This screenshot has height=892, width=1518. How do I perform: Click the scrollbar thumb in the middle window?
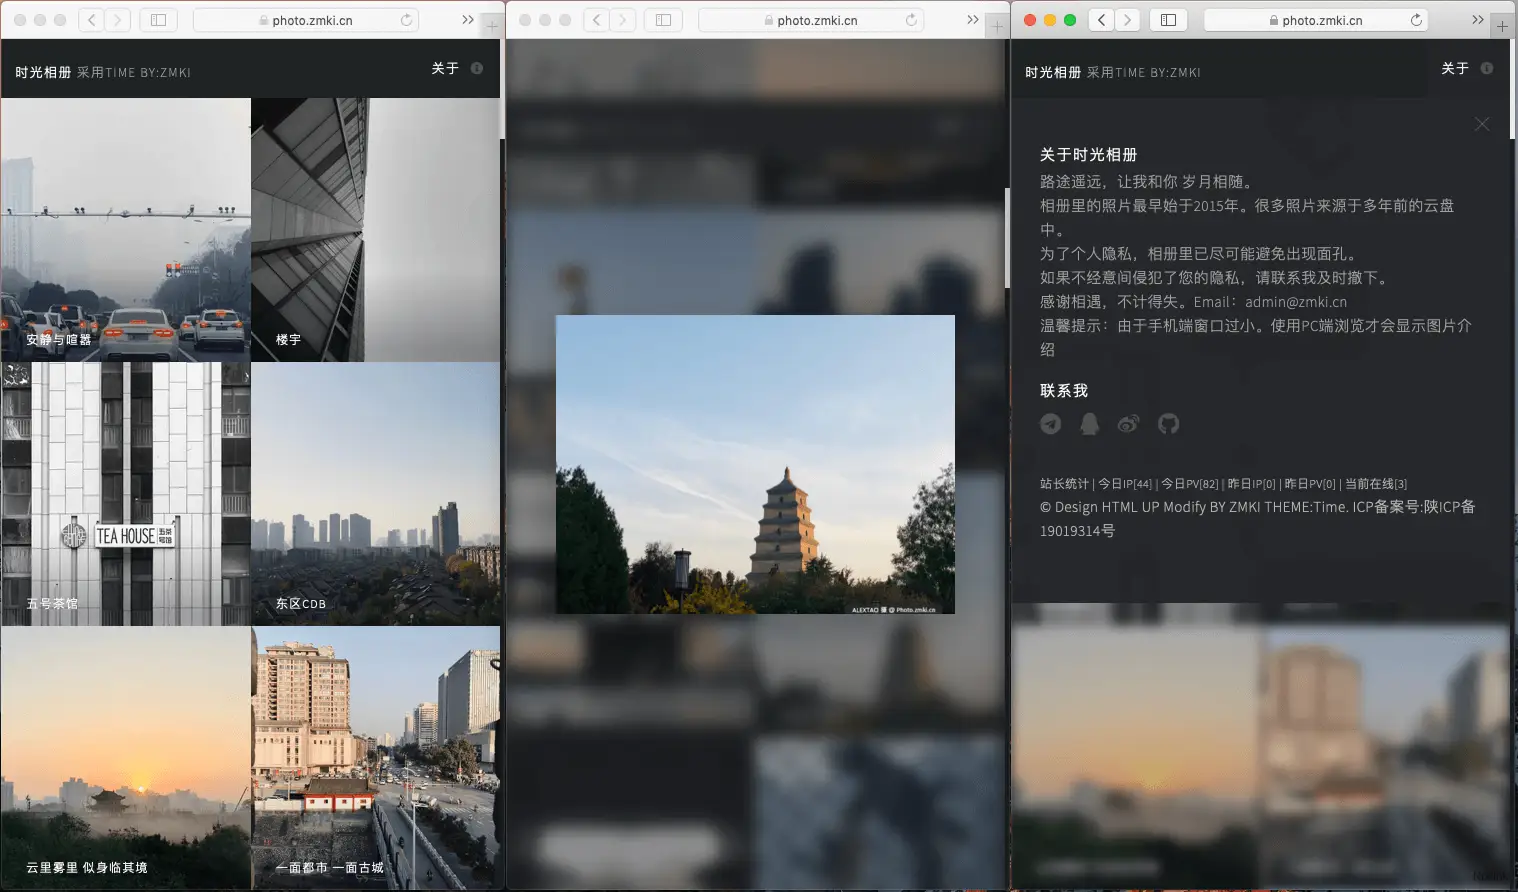click(x=1007, y=238)
